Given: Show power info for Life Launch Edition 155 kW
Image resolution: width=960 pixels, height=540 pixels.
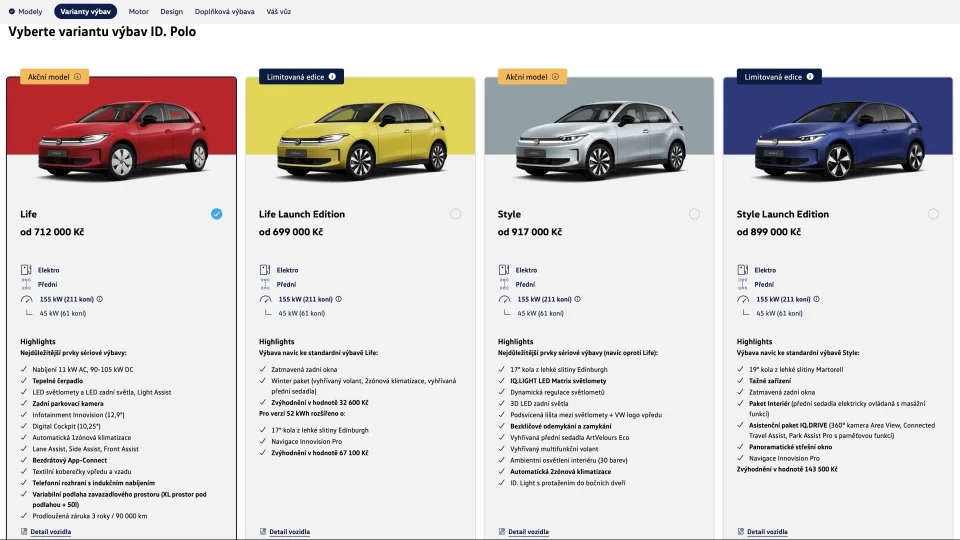Looking at the screenshot, I should [x=339, y=299].
